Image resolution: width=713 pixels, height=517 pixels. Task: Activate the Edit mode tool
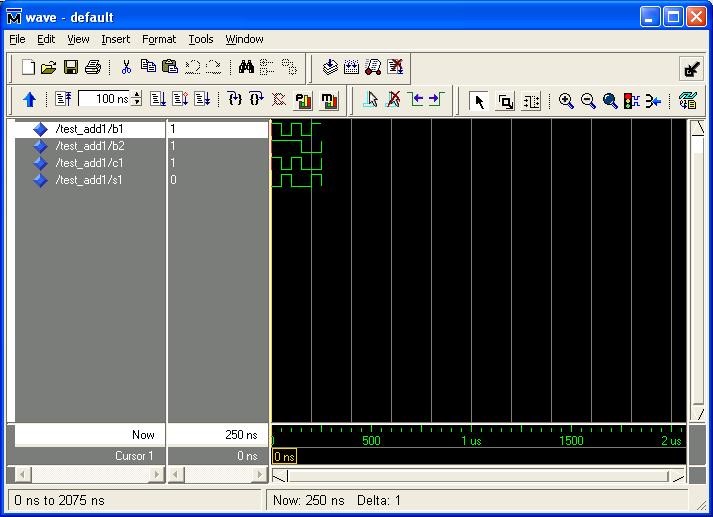pos(531,101)
